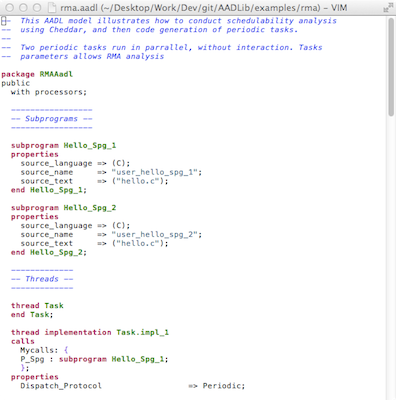
Task: Click the 'Dispatch_Protocol' property name
Action: pyautogui.click(x=61, y=386)
